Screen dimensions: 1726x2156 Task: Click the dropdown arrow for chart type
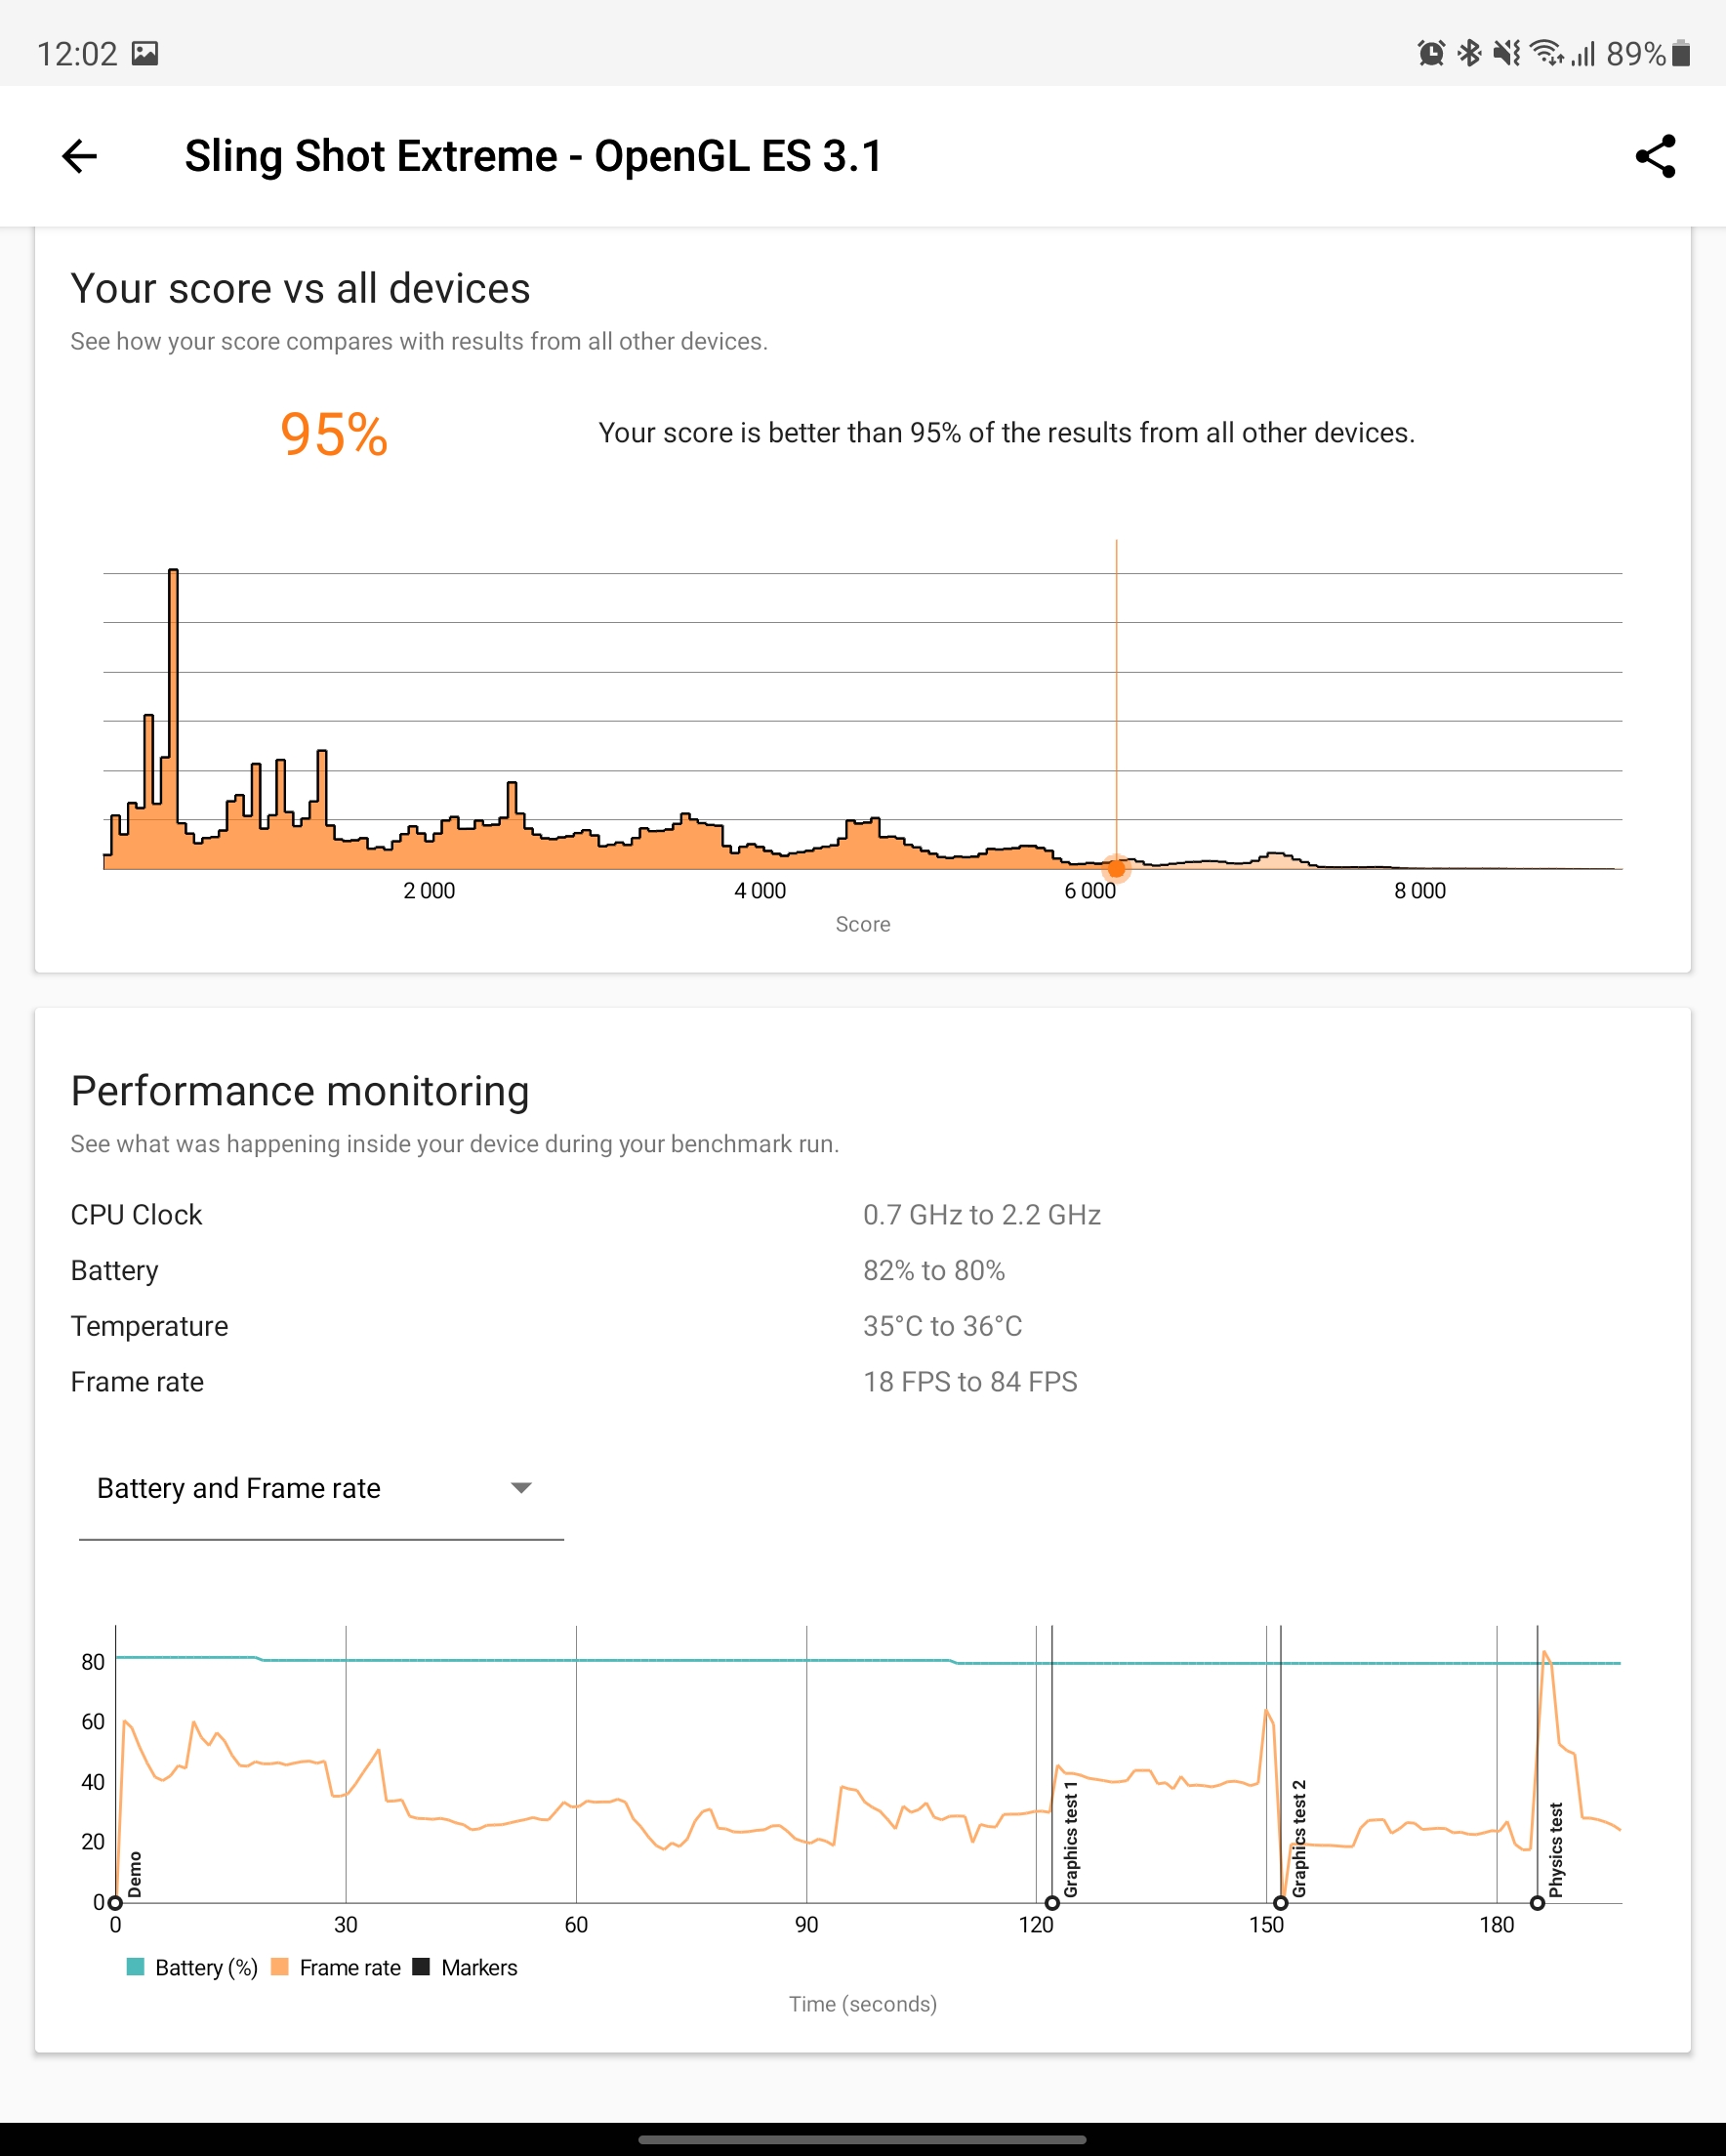coord(521,1488)
